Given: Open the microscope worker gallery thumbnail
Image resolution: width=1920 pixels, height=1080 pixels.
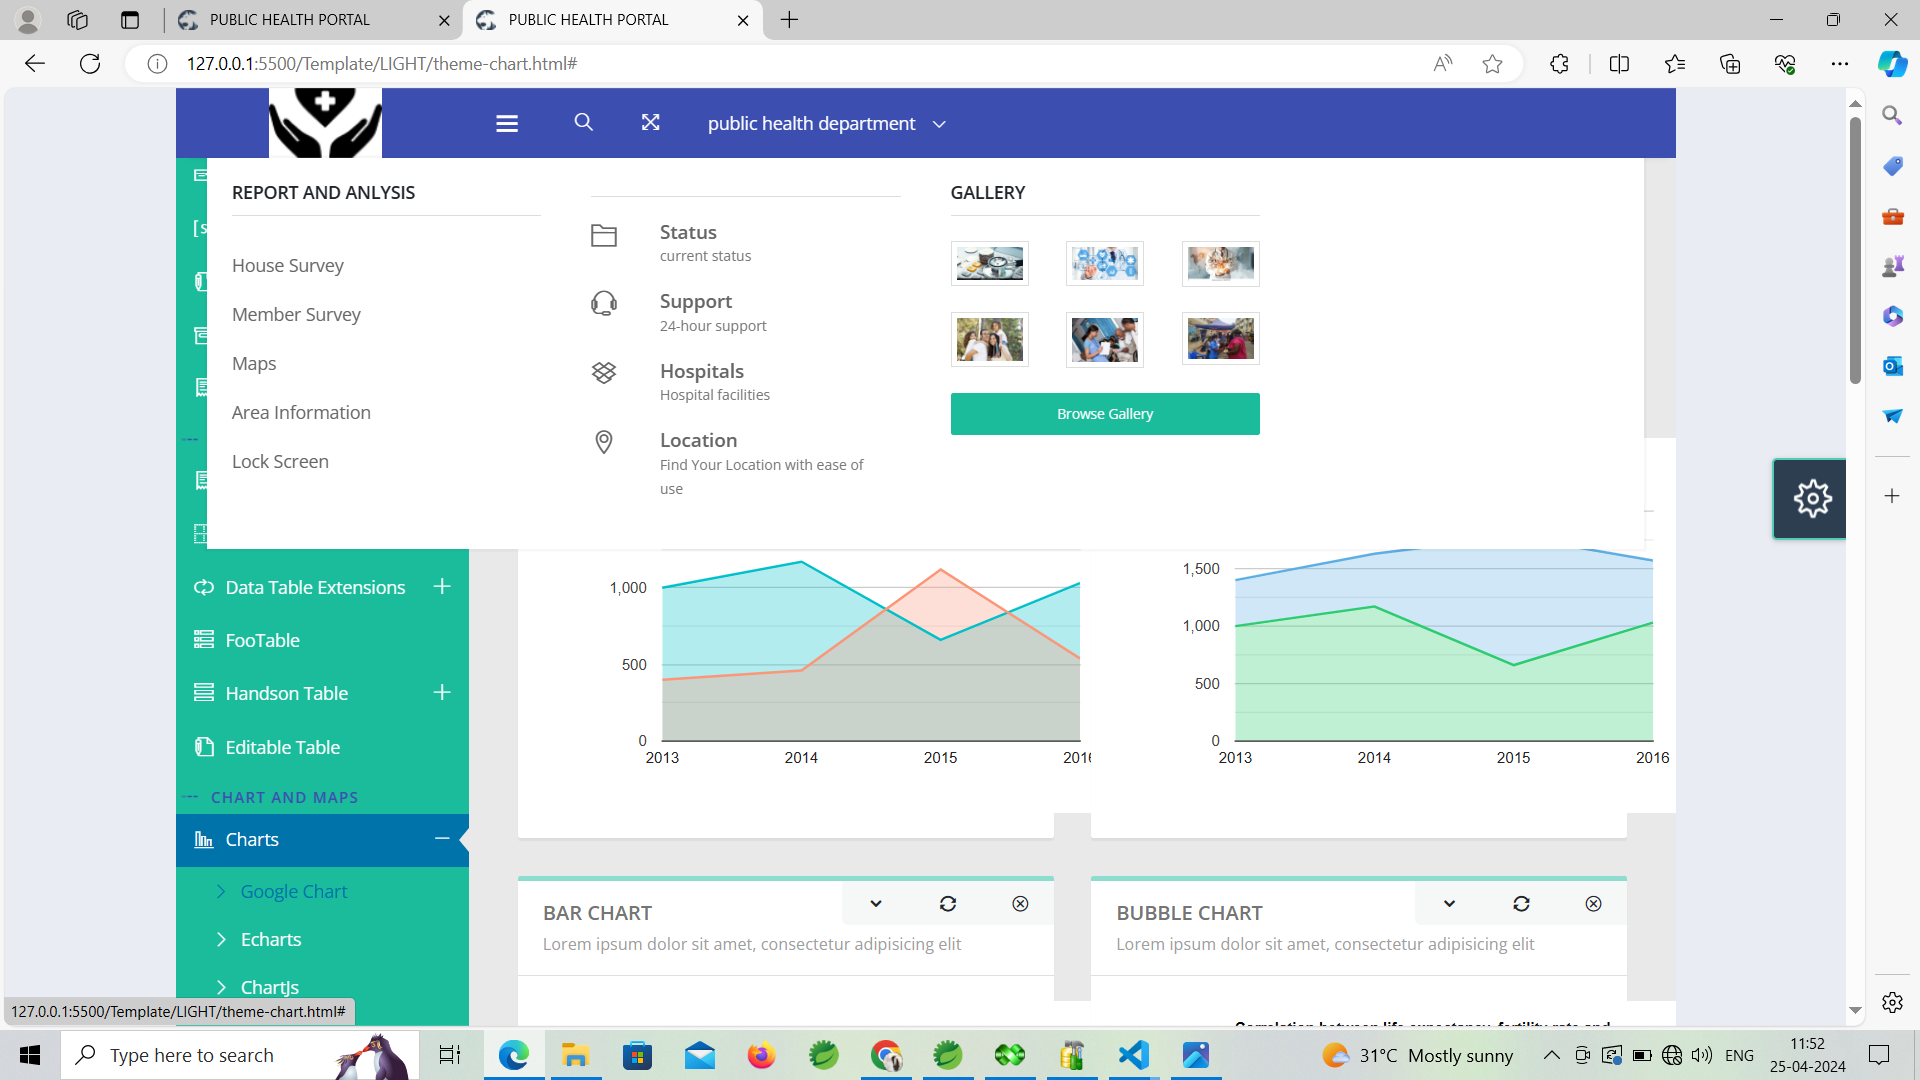Looking at the screenshot, I should 1105,339.
